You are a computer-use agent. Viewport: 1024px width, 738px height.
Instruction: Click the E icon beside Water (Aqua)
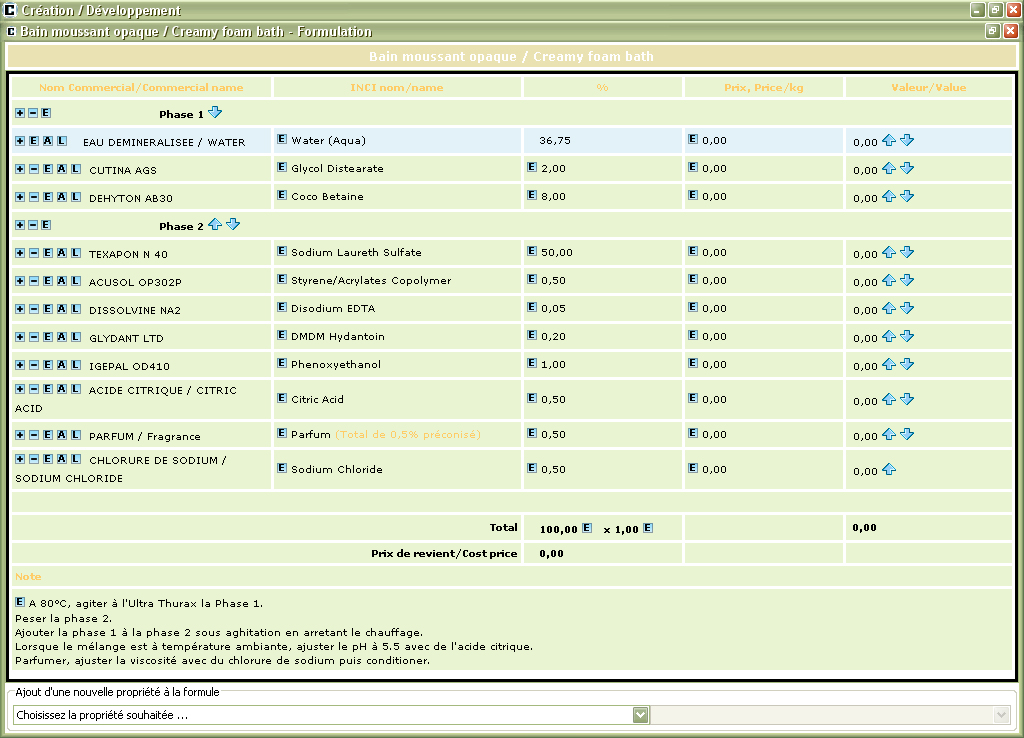pos(282,139)
